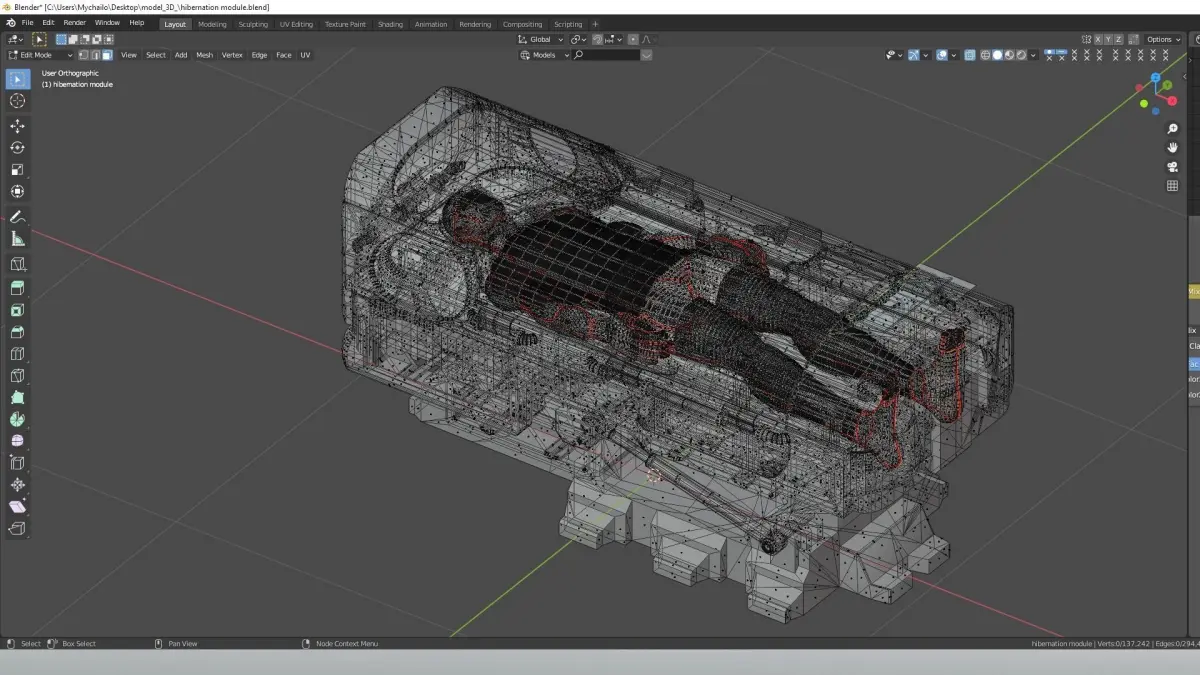Screen dimensions: 1200x675
Task: Toggle X axis mirror
Action: click(1098, 40)
